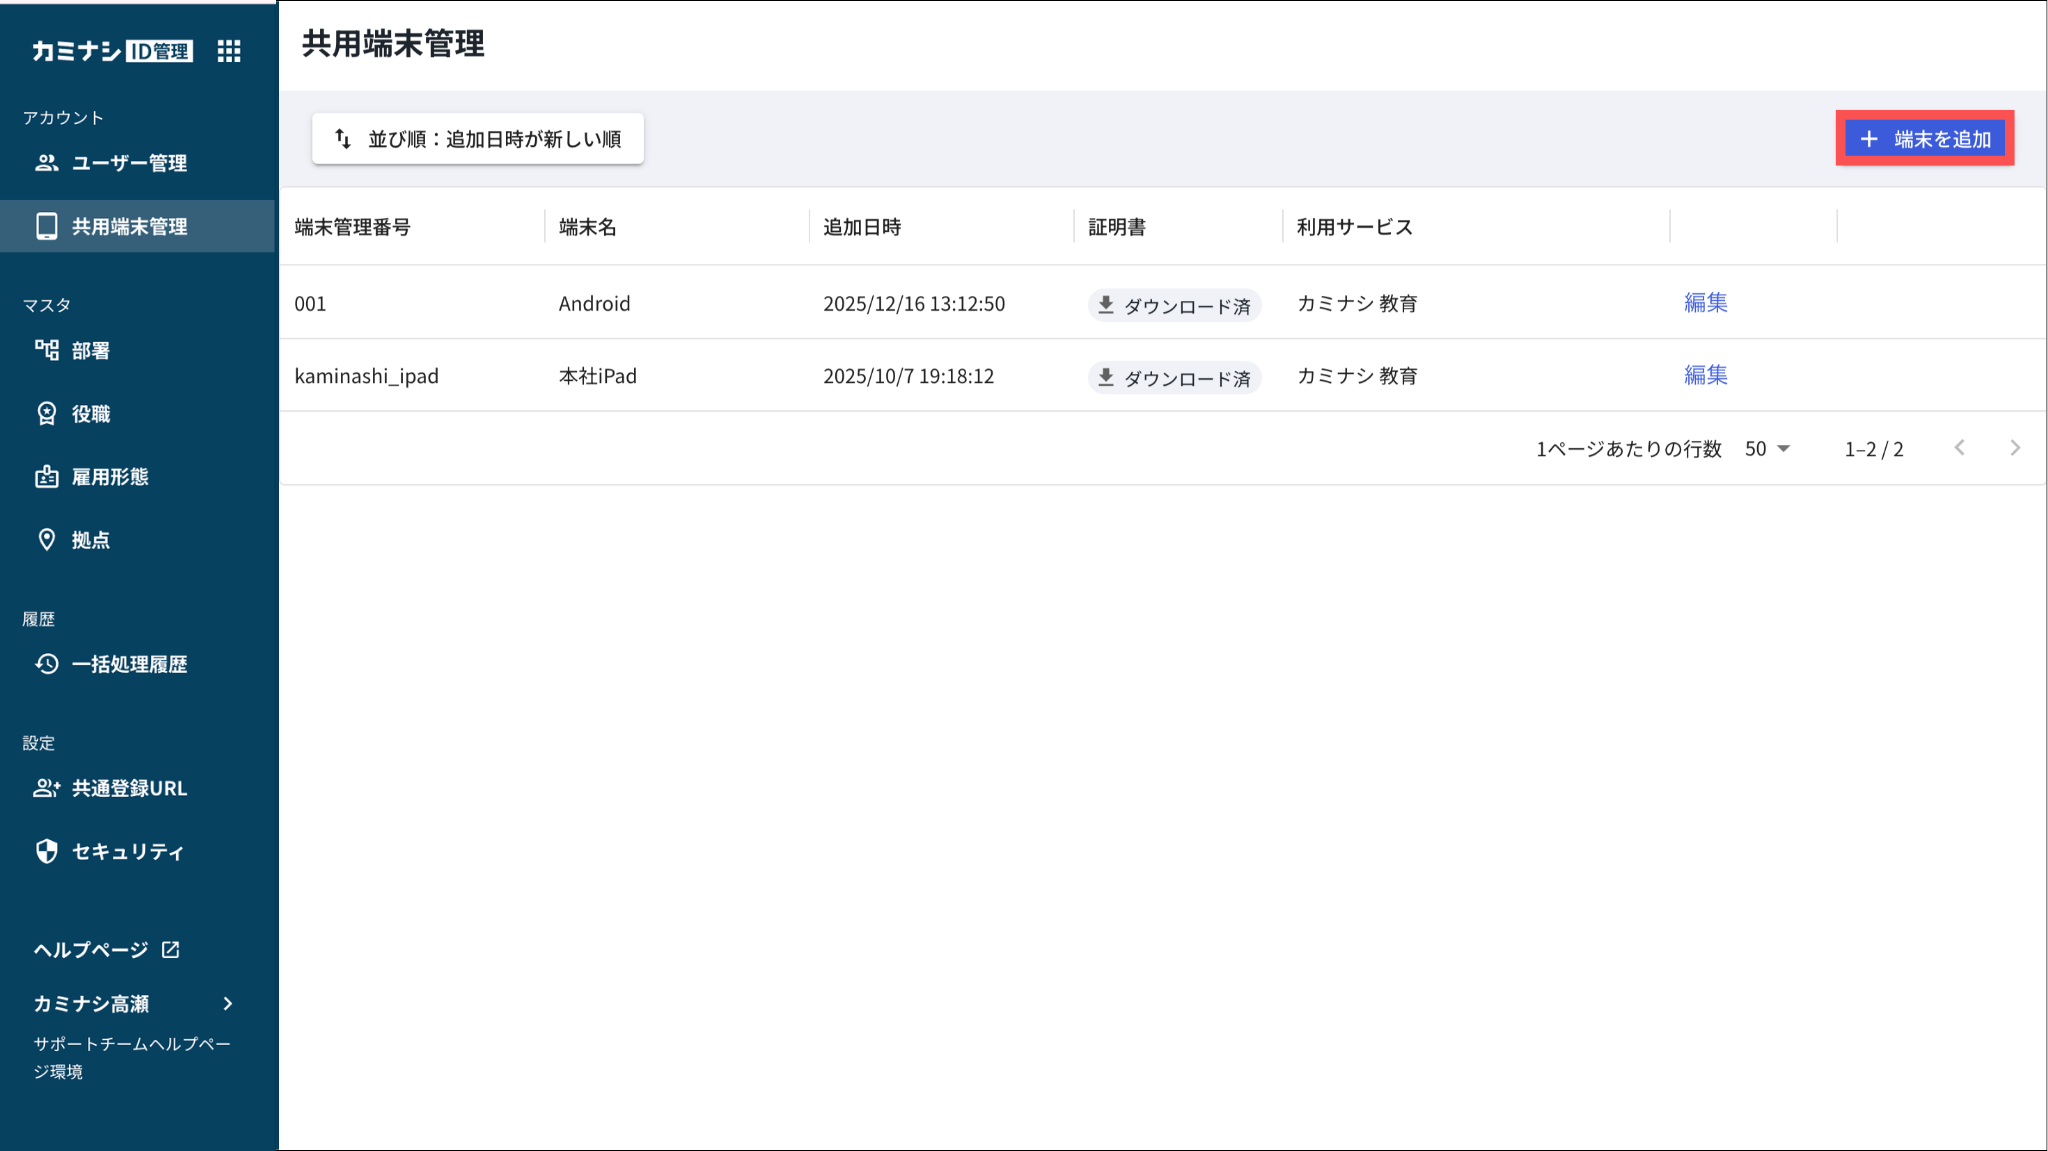Open ユーザー管理 menu item
Screen dimensions: 2048x1151
[130, 163]
